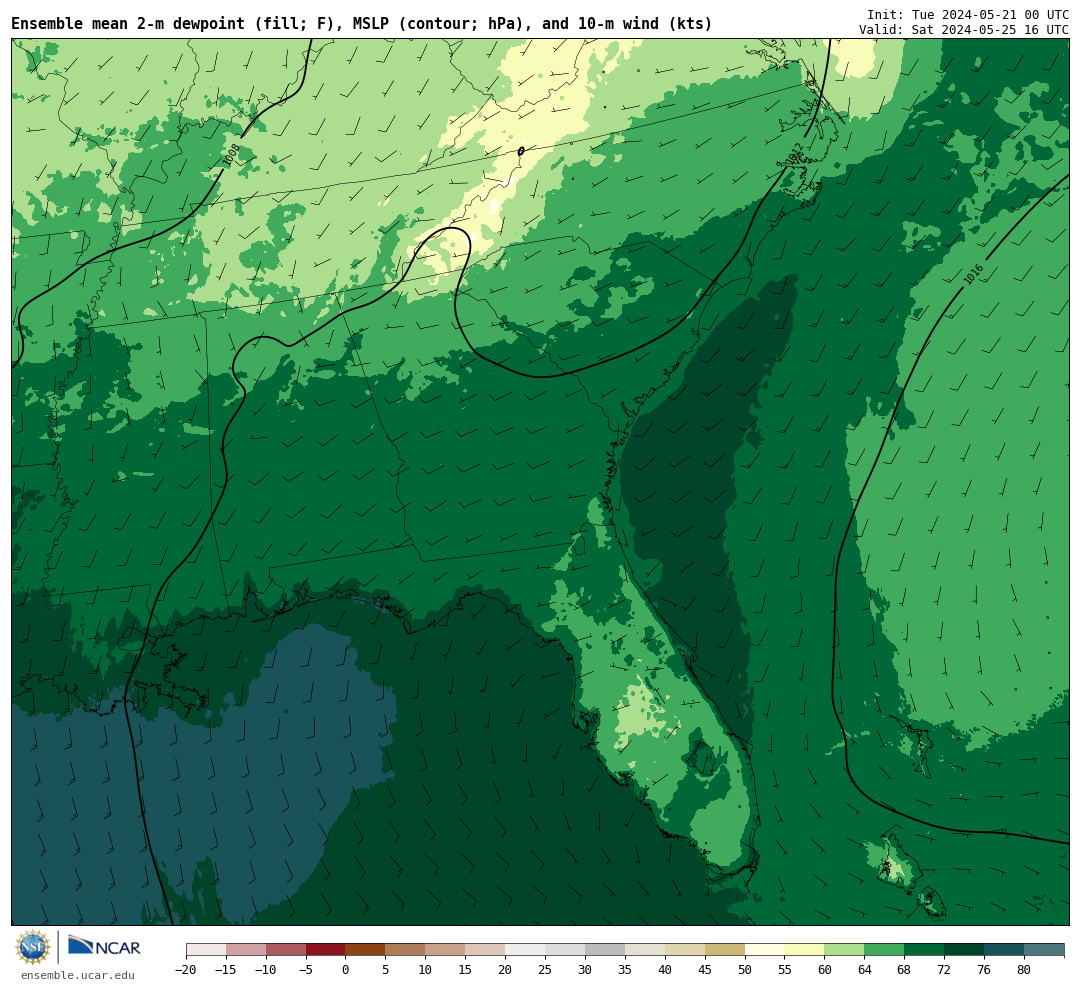Click the colorbar label '64'
1080x988 pixels.
[864, 969]
